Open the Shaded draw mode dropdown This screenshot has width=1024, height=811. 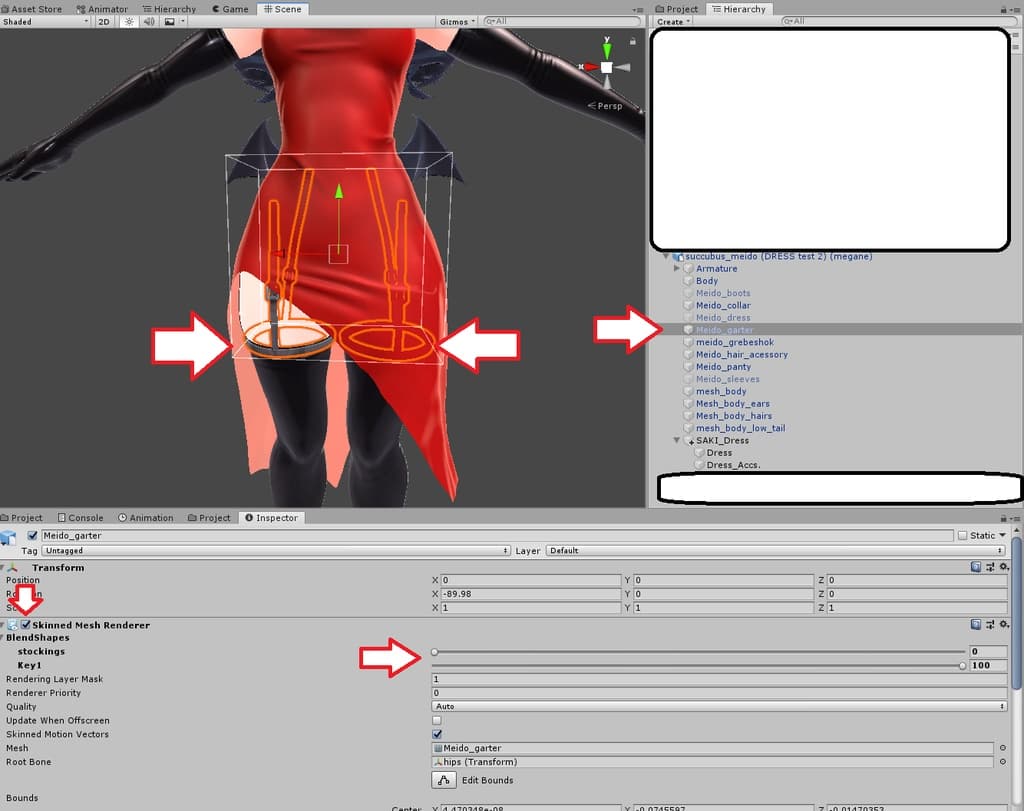click(47, 21)
